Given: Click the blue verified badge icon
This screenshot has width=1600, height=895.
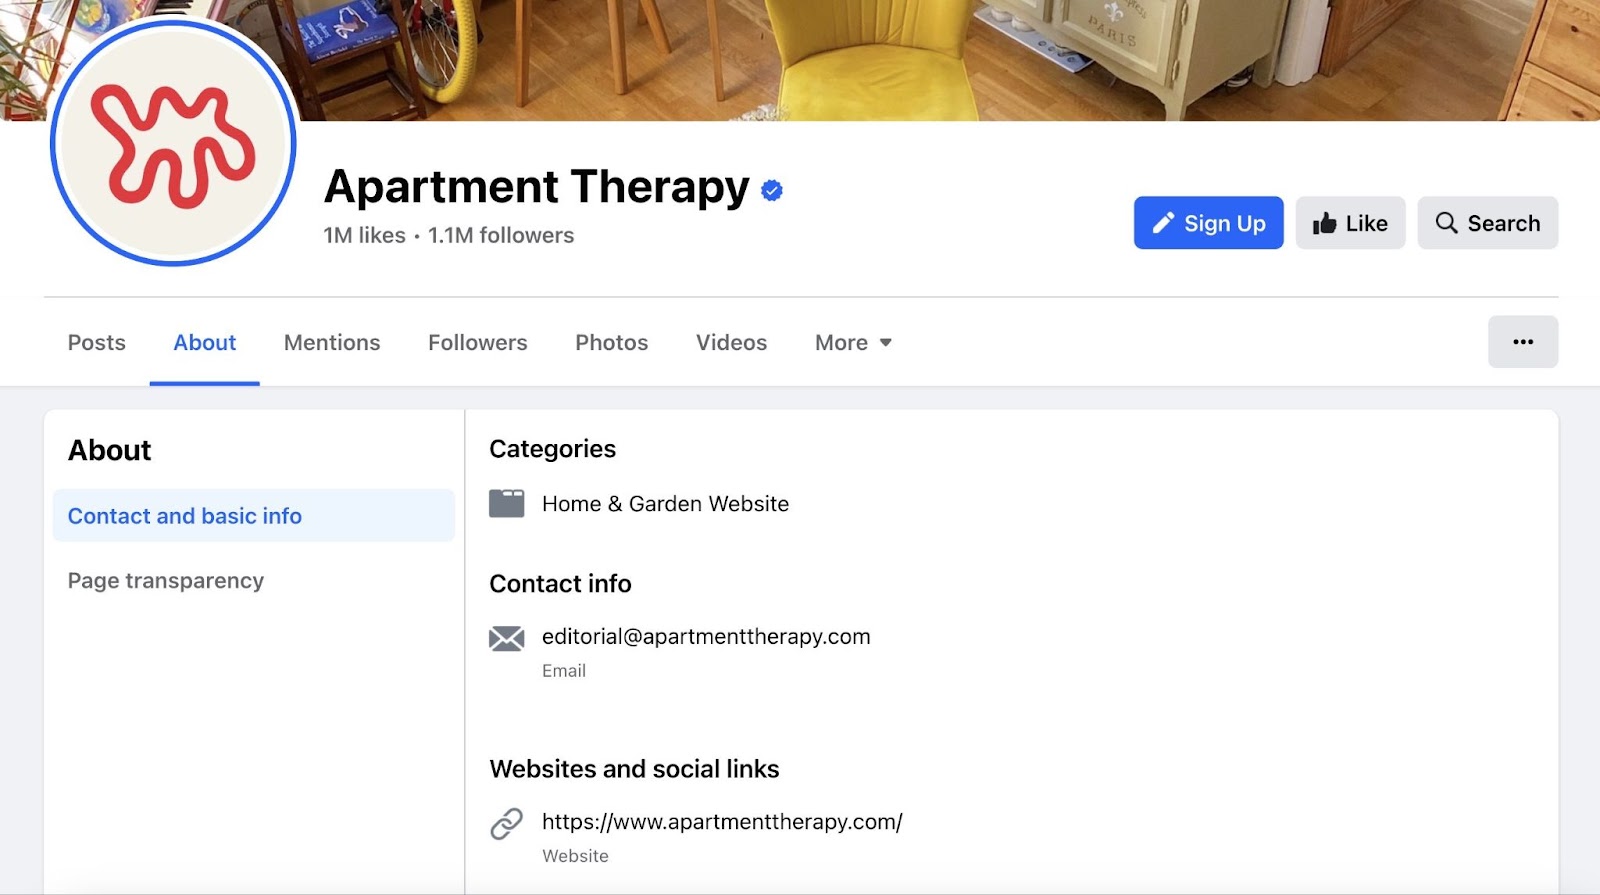Looking at the screenshot, I should (x=771, y=190).
